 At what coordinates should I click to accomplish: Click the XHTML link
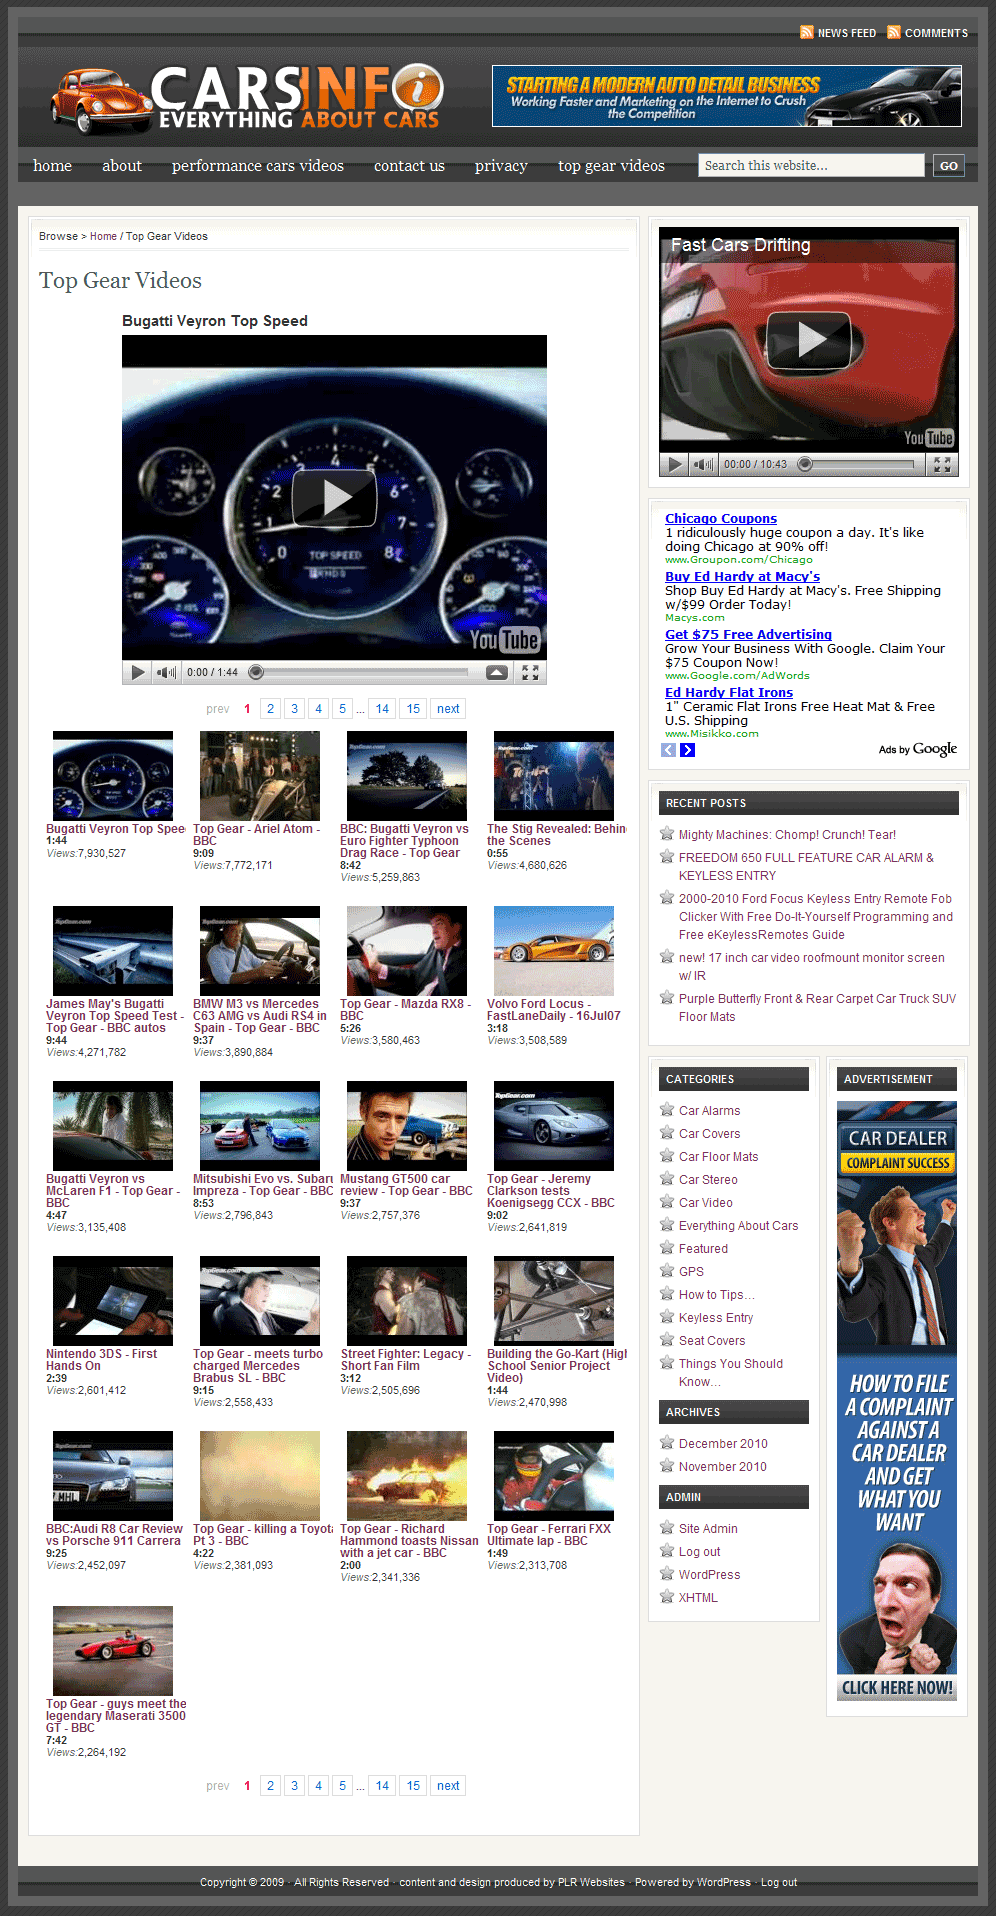[698, 1598]
